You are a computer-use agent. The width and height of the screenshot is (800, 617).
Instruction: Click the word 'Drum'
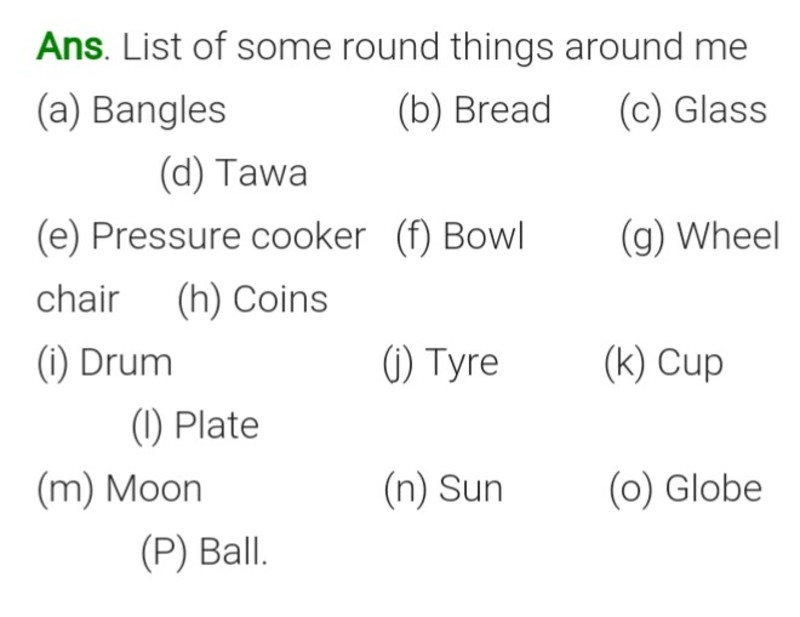click(126, 362)
